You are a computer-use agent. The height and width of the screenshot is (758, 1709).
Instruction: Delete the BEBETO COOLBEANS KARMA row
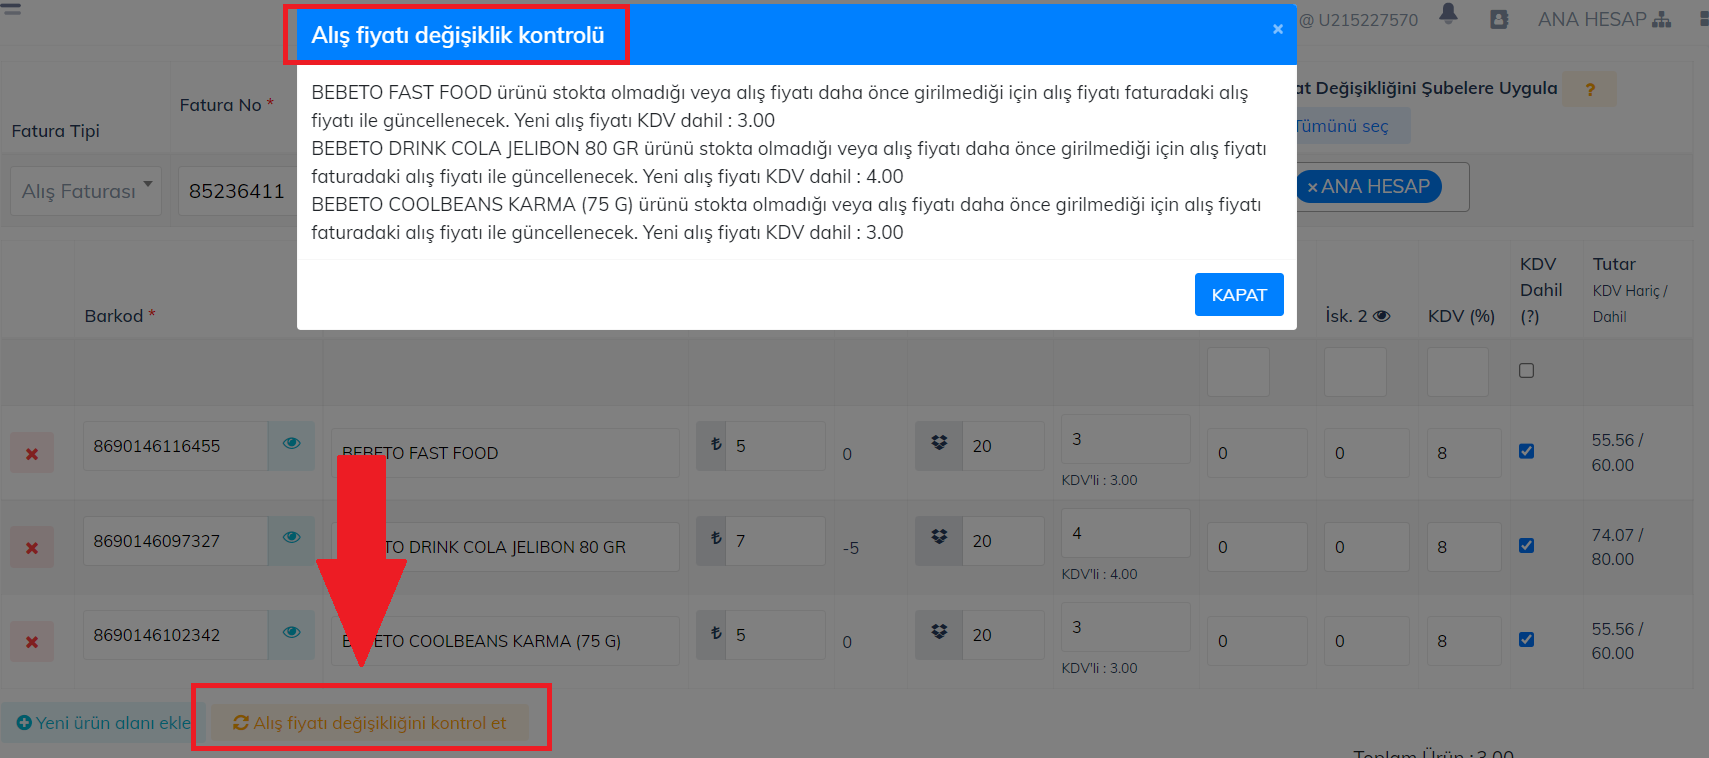32,642
